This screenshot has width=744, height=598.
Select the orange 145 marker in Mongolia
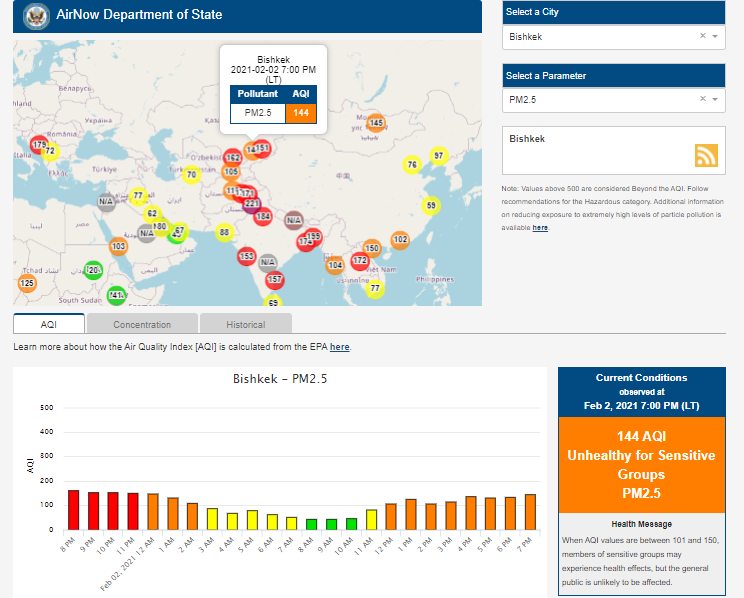point(376,123)
